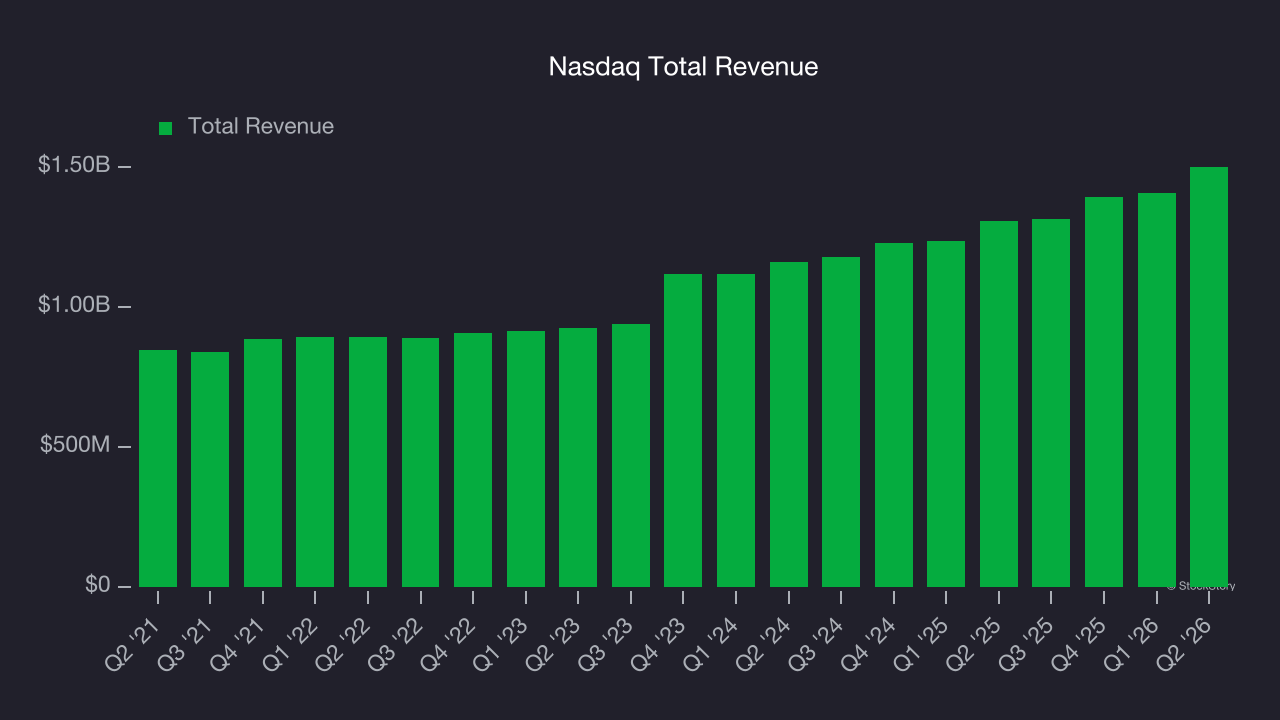Click the Nasdaq Total Revenue chart title
The height and width of the screenshot is (720, 1280).
[x=683, y=67]
